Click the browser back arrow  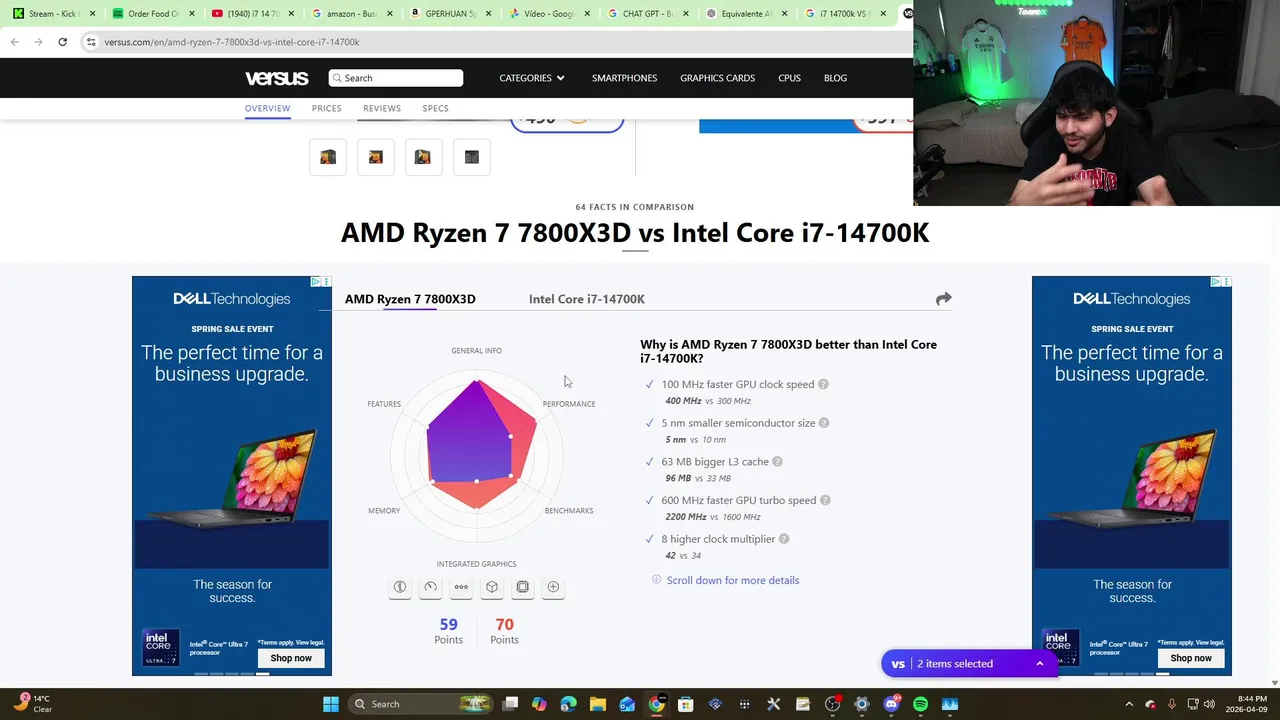[14, 42]
